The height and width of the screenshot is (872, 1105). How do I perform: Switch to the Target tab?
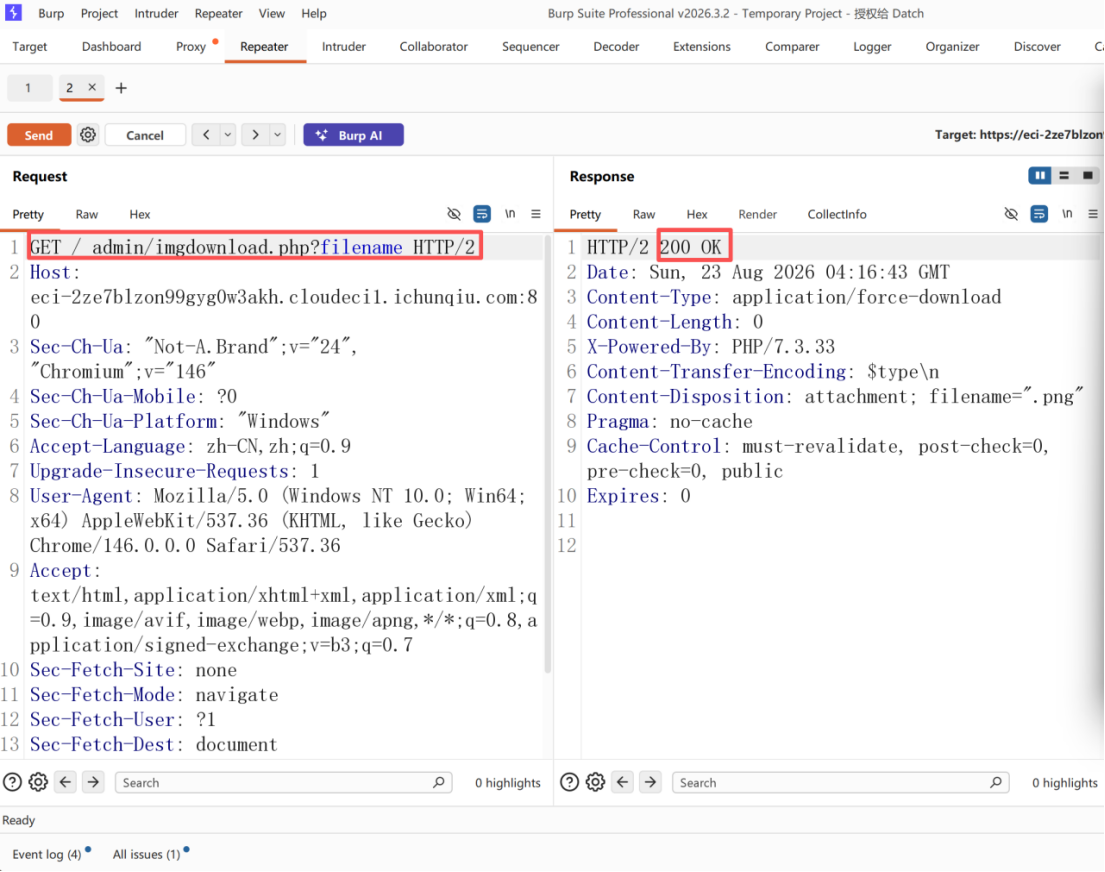[30, 47]
